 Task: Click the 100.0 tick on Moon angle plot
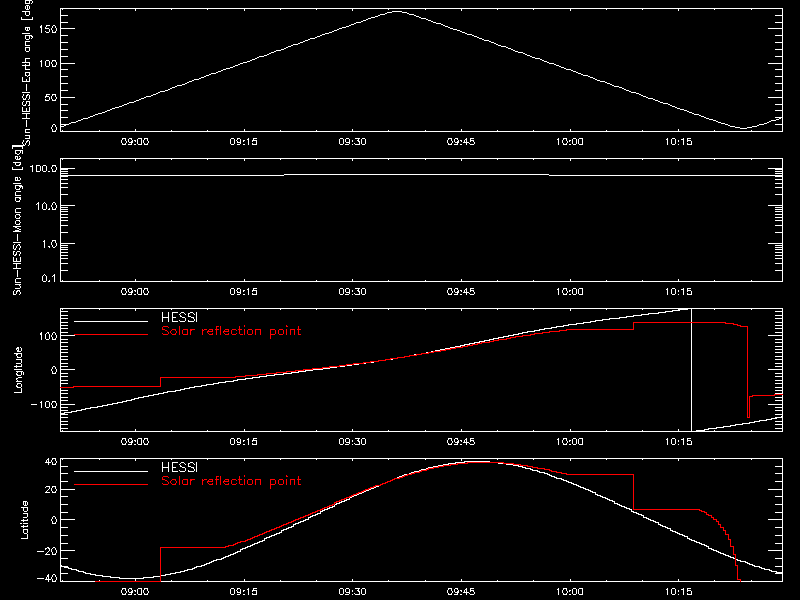[x=43, y=169]
